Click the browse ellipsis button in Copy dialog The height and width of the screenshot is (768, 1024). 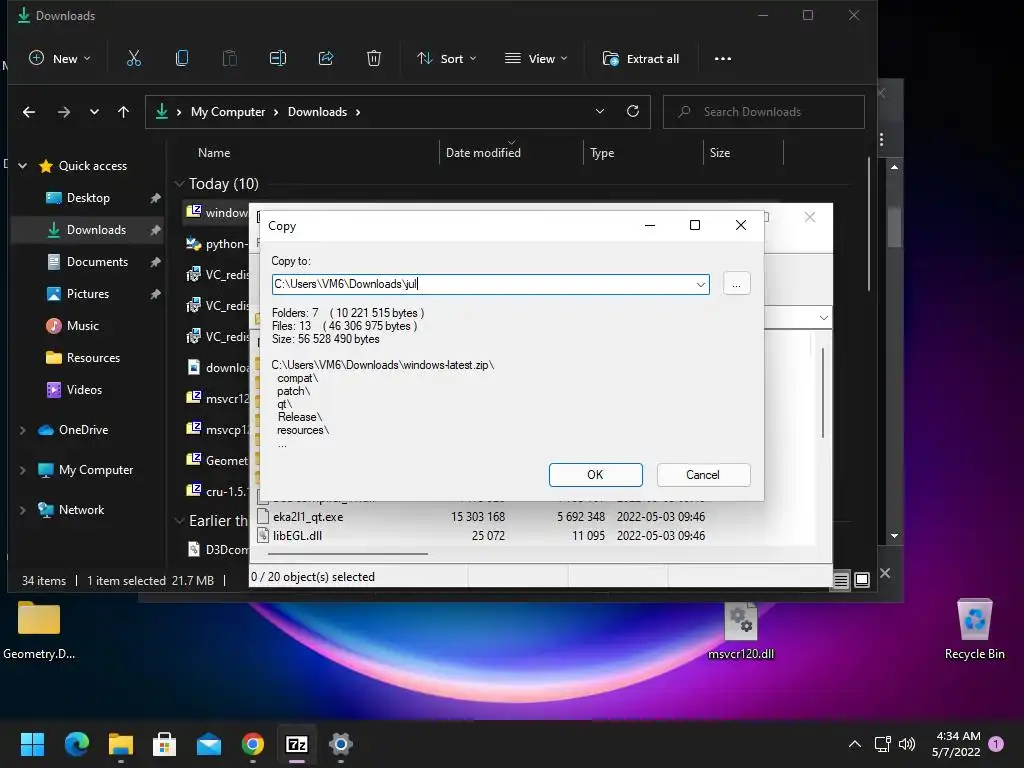click(x=737, y=284)
